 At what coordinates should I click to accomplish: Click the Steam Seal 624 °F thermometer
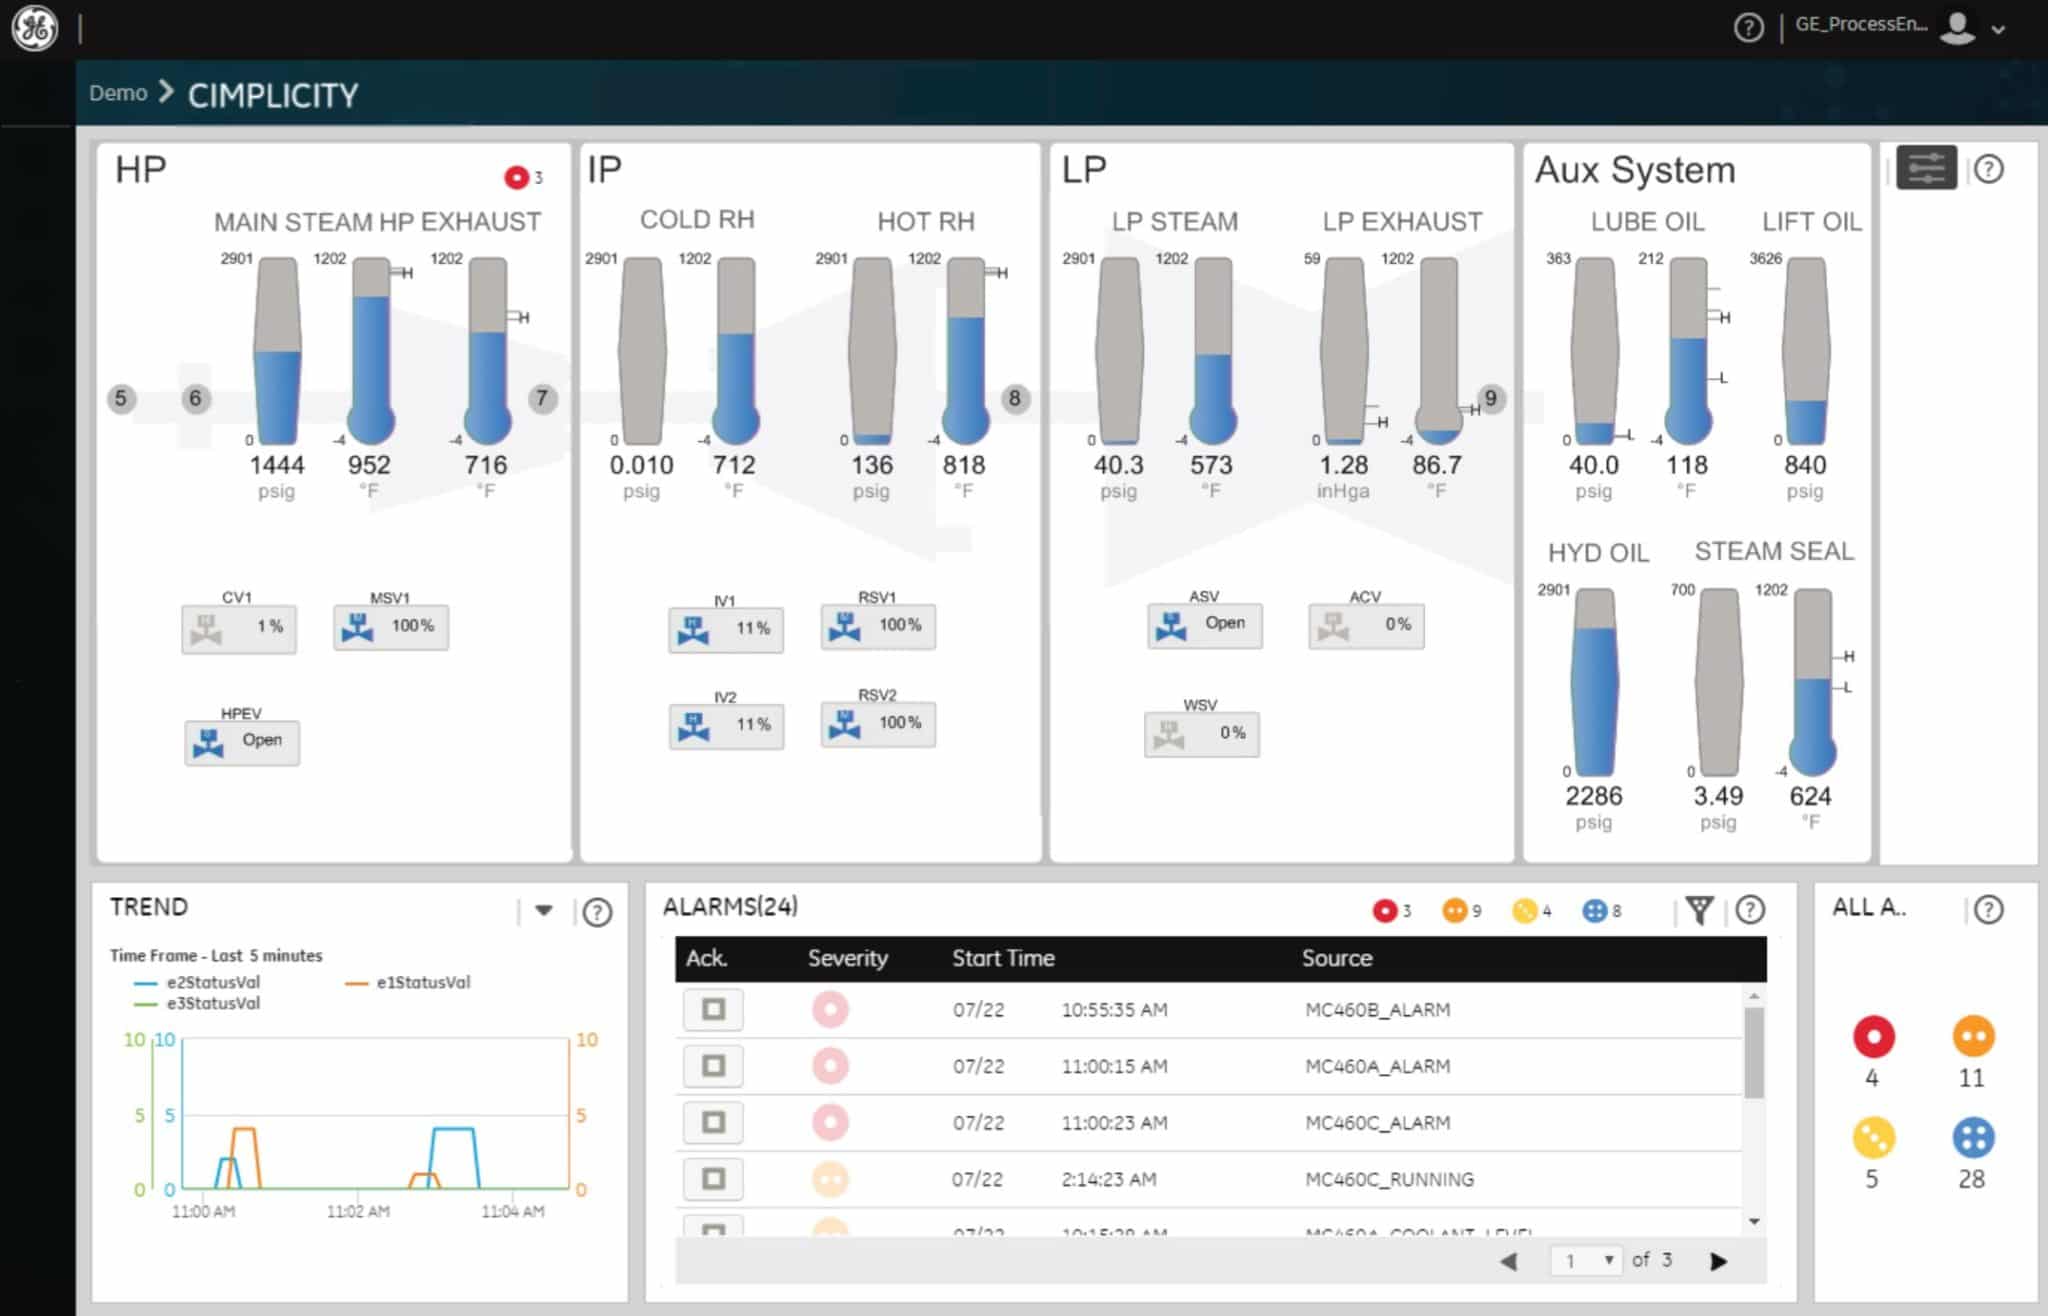[1812, 683]
